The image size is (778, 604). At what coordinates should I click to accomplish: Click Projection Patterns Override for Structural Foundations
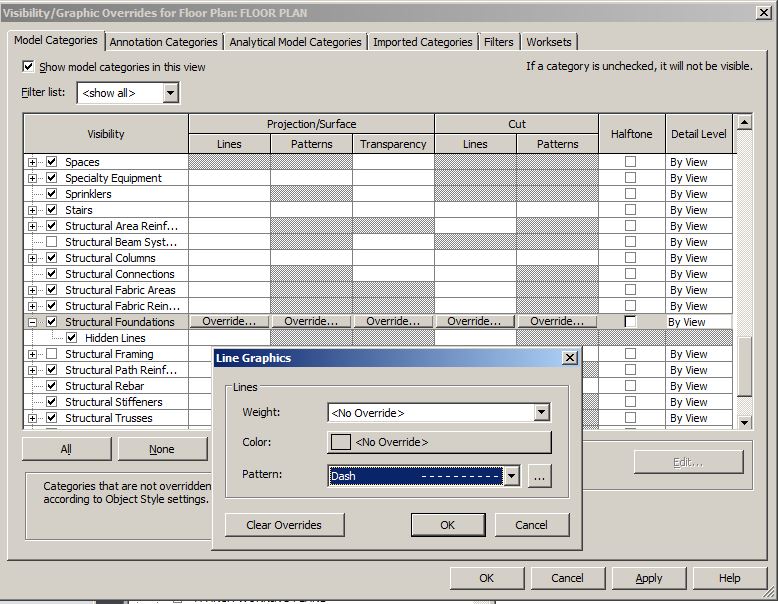(311, 322)
